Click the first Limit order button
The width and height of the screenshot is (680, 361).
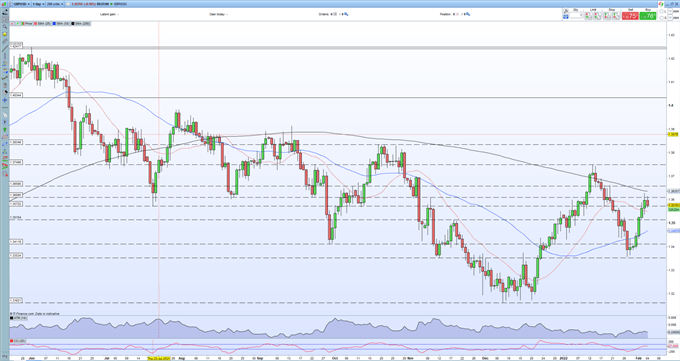(588, 16)
